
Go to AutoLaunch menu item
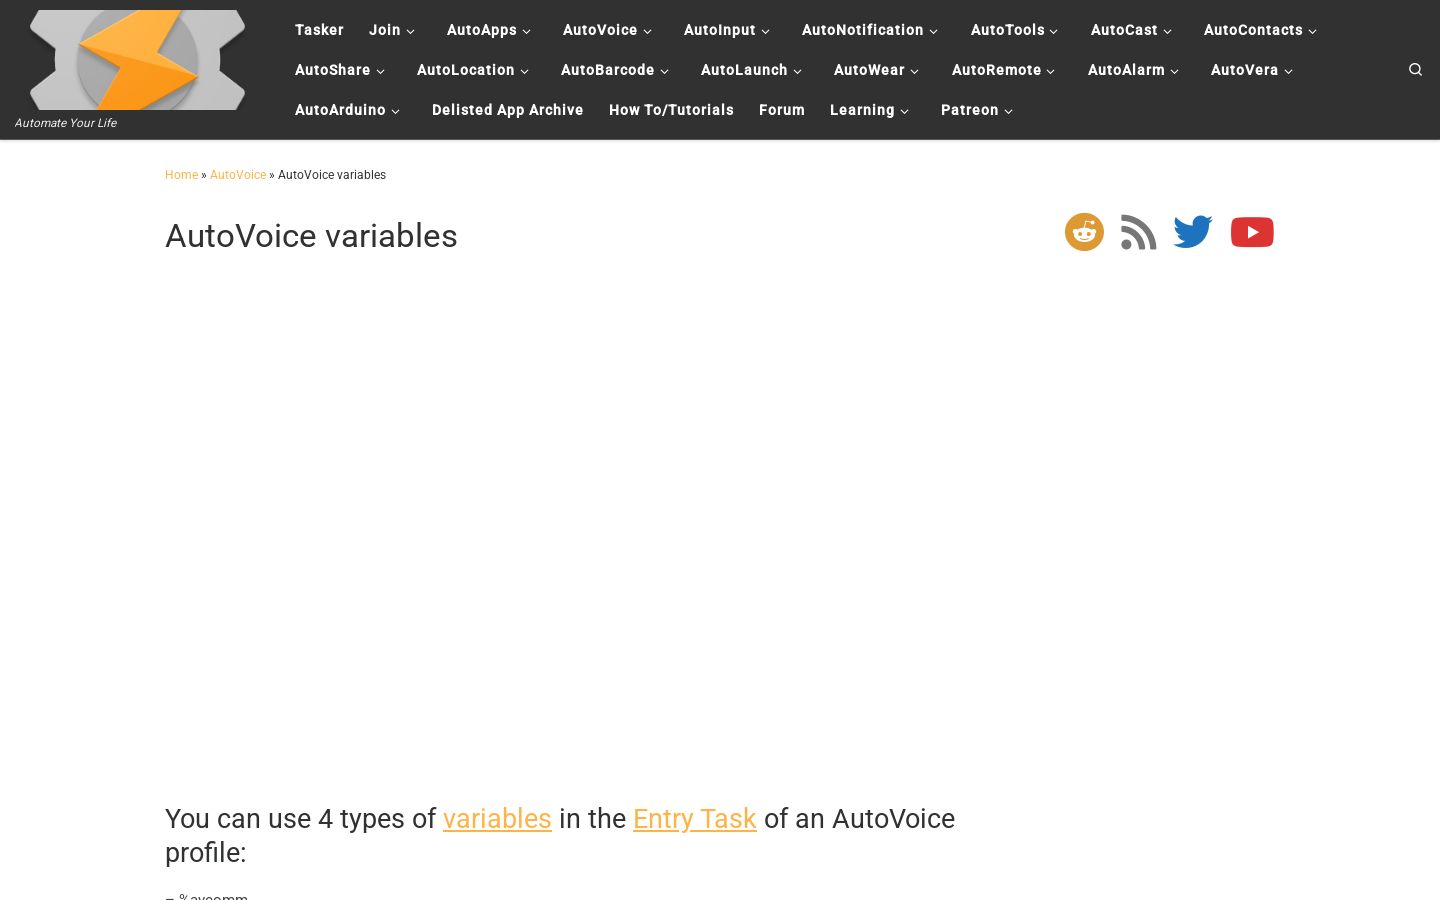(x=744, y=70)
